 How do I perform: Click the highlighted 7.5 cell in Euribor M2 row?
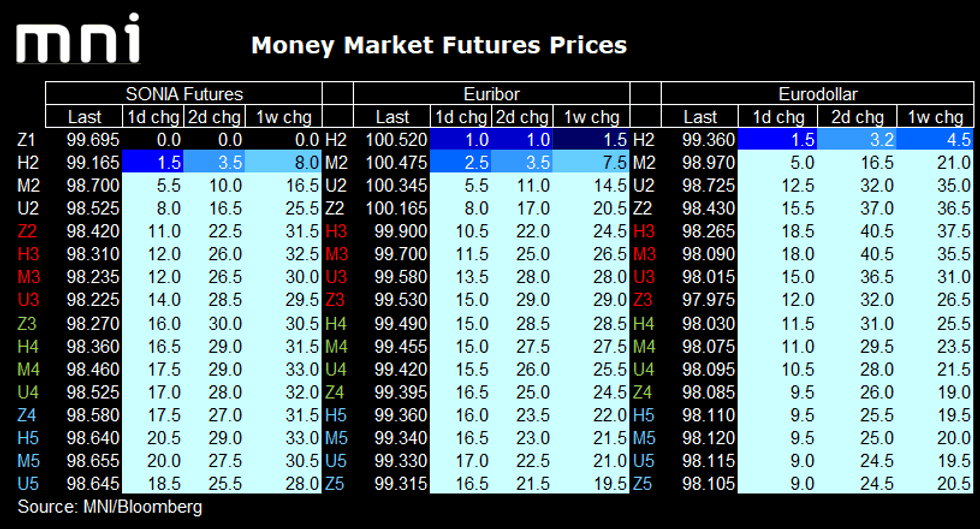595,162
